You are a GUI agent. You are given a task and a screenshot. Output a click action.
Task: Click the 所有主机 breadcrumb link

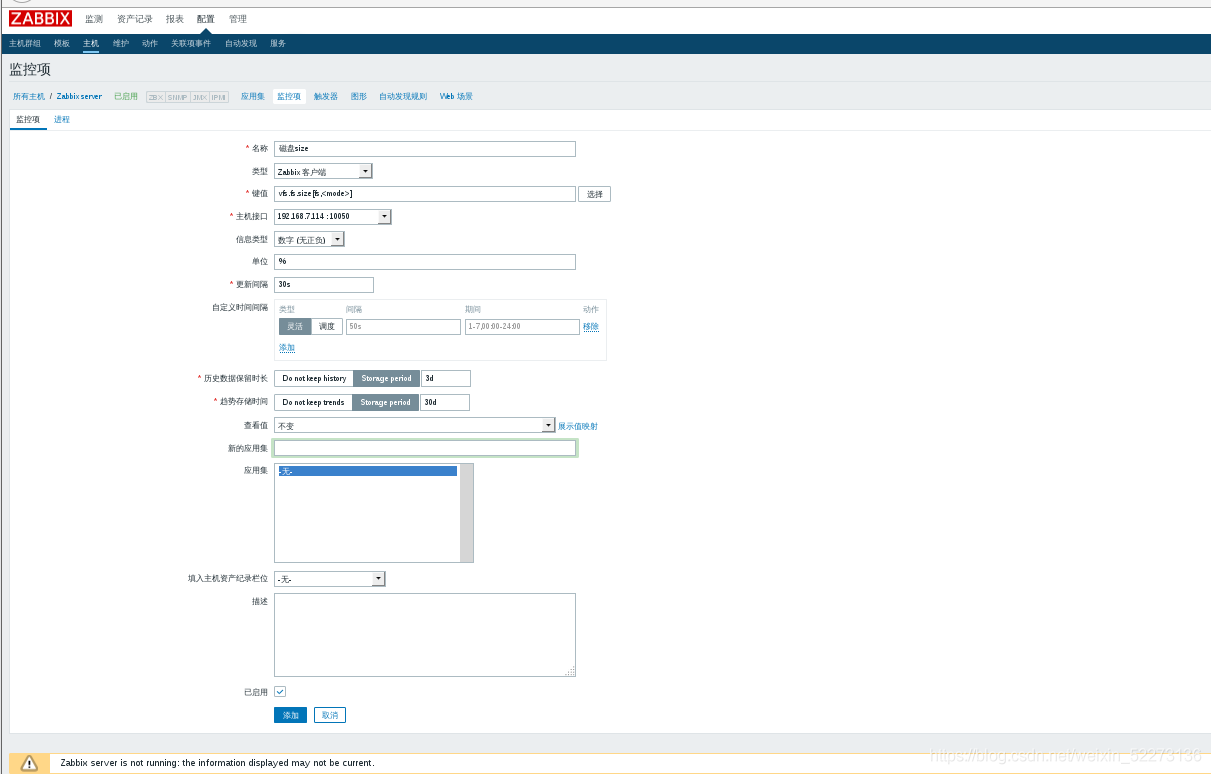tap(29, 97)
